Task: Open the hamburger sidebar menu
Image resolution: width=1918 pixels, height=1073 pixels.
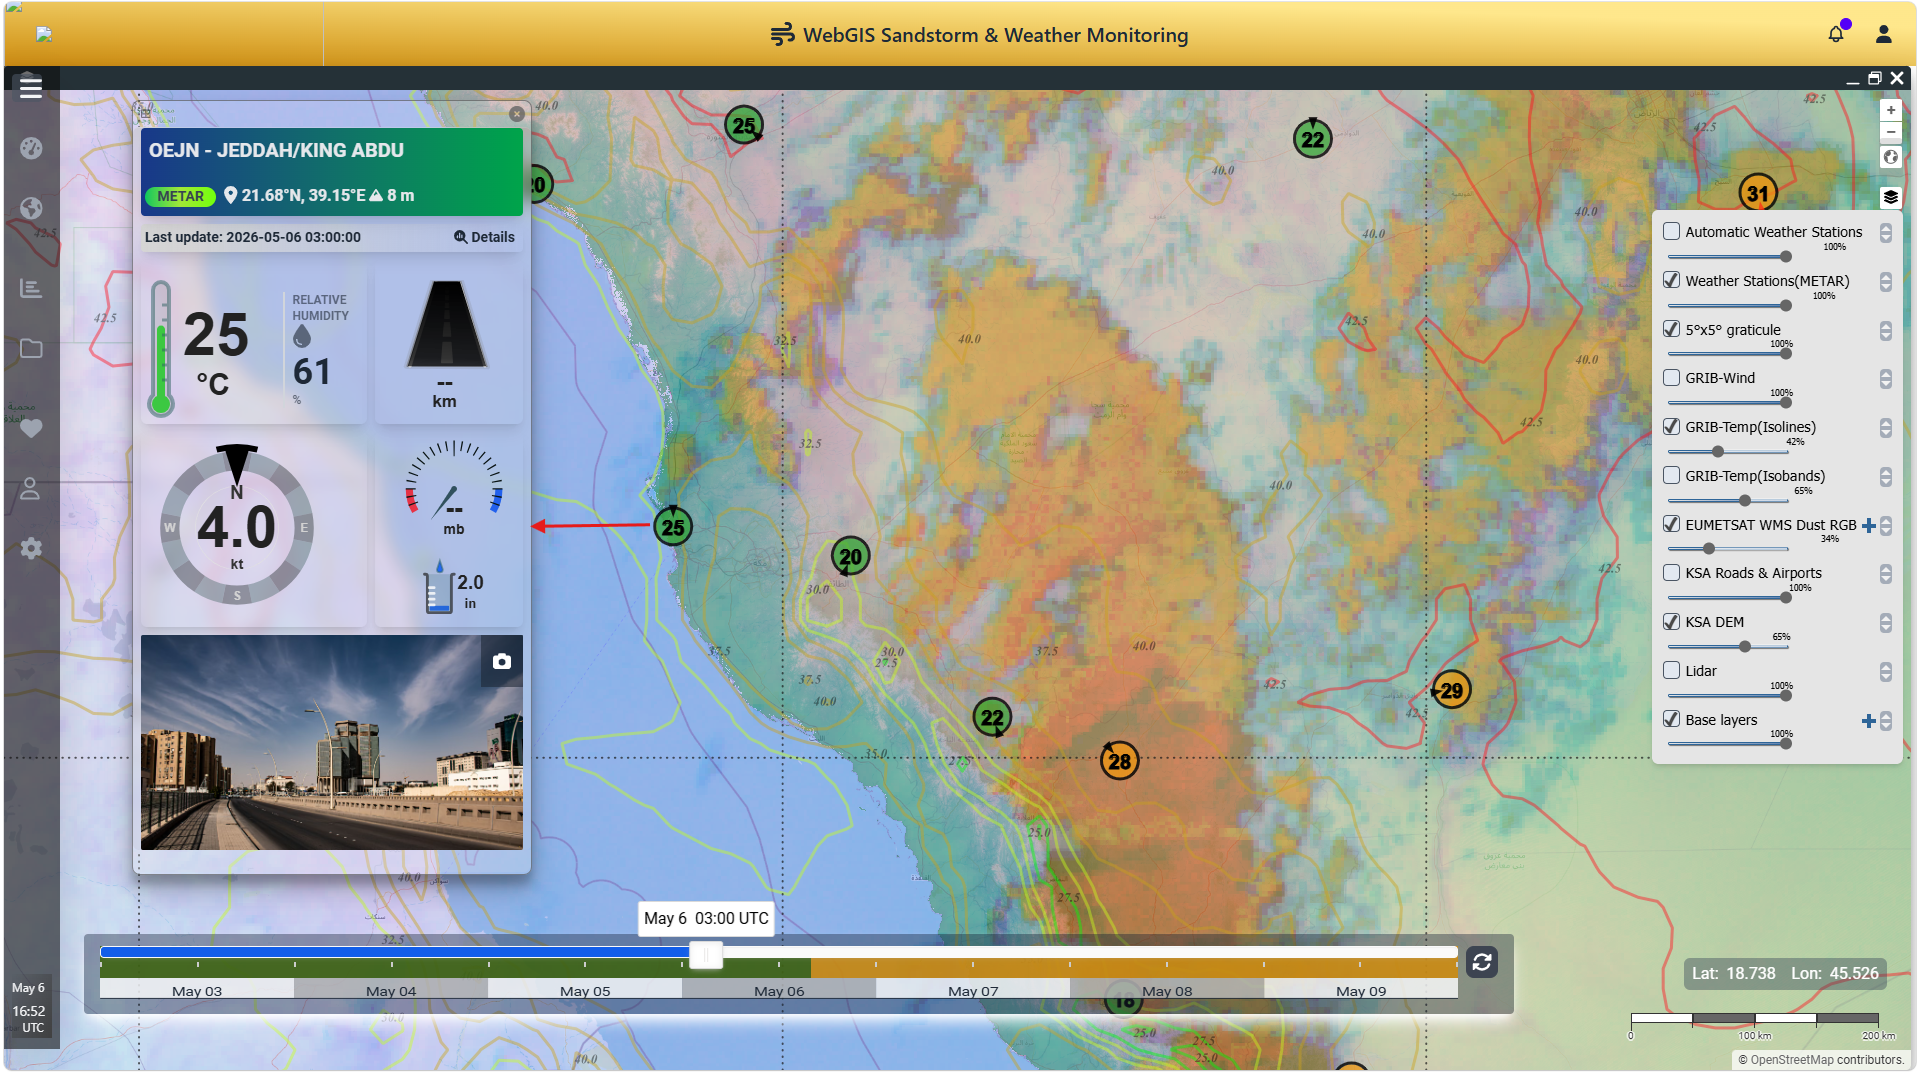Action: click(31, 87)
